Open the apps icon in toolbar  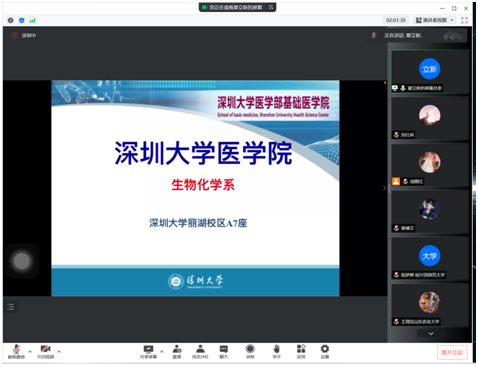301,352
